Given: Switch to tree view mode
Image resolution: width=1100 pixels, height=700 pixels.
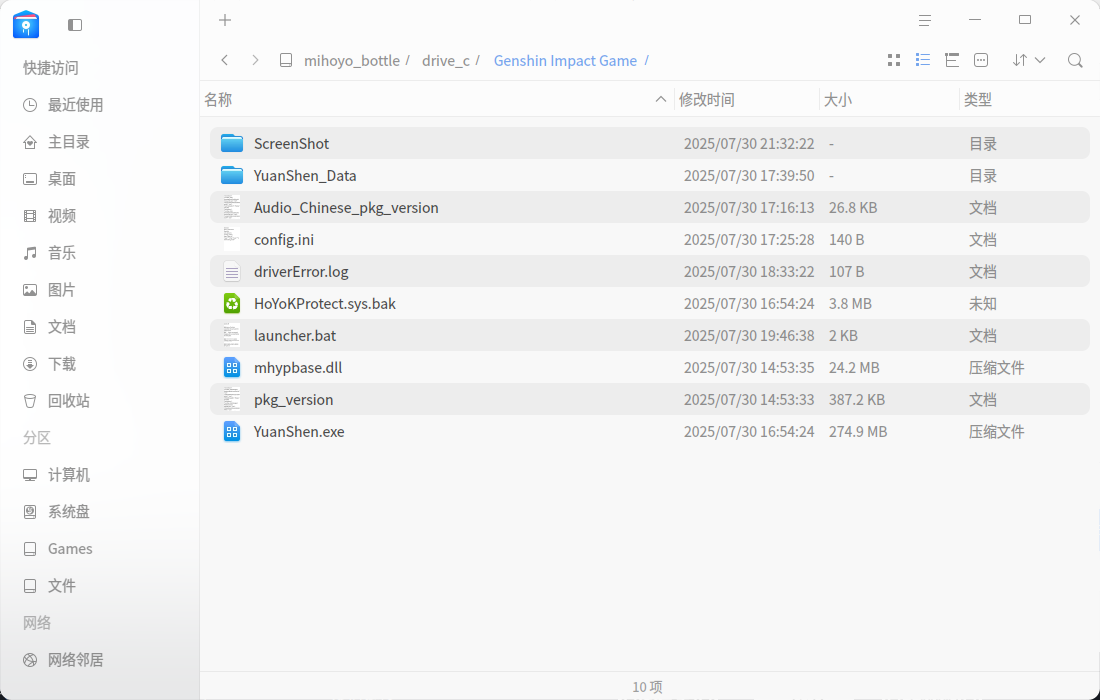Looking at the screenshot, I should pos(952,60).
